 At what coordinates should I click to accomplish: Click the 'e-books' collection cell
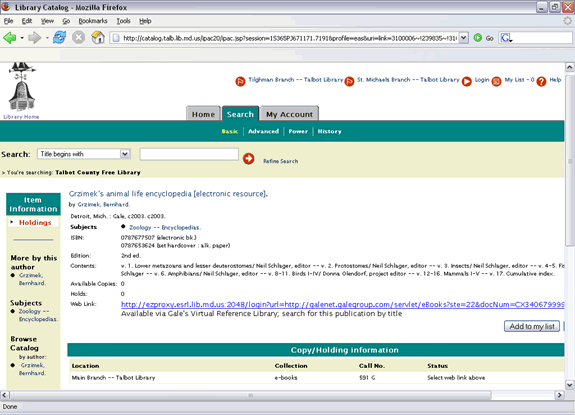[x=286, y=377]
